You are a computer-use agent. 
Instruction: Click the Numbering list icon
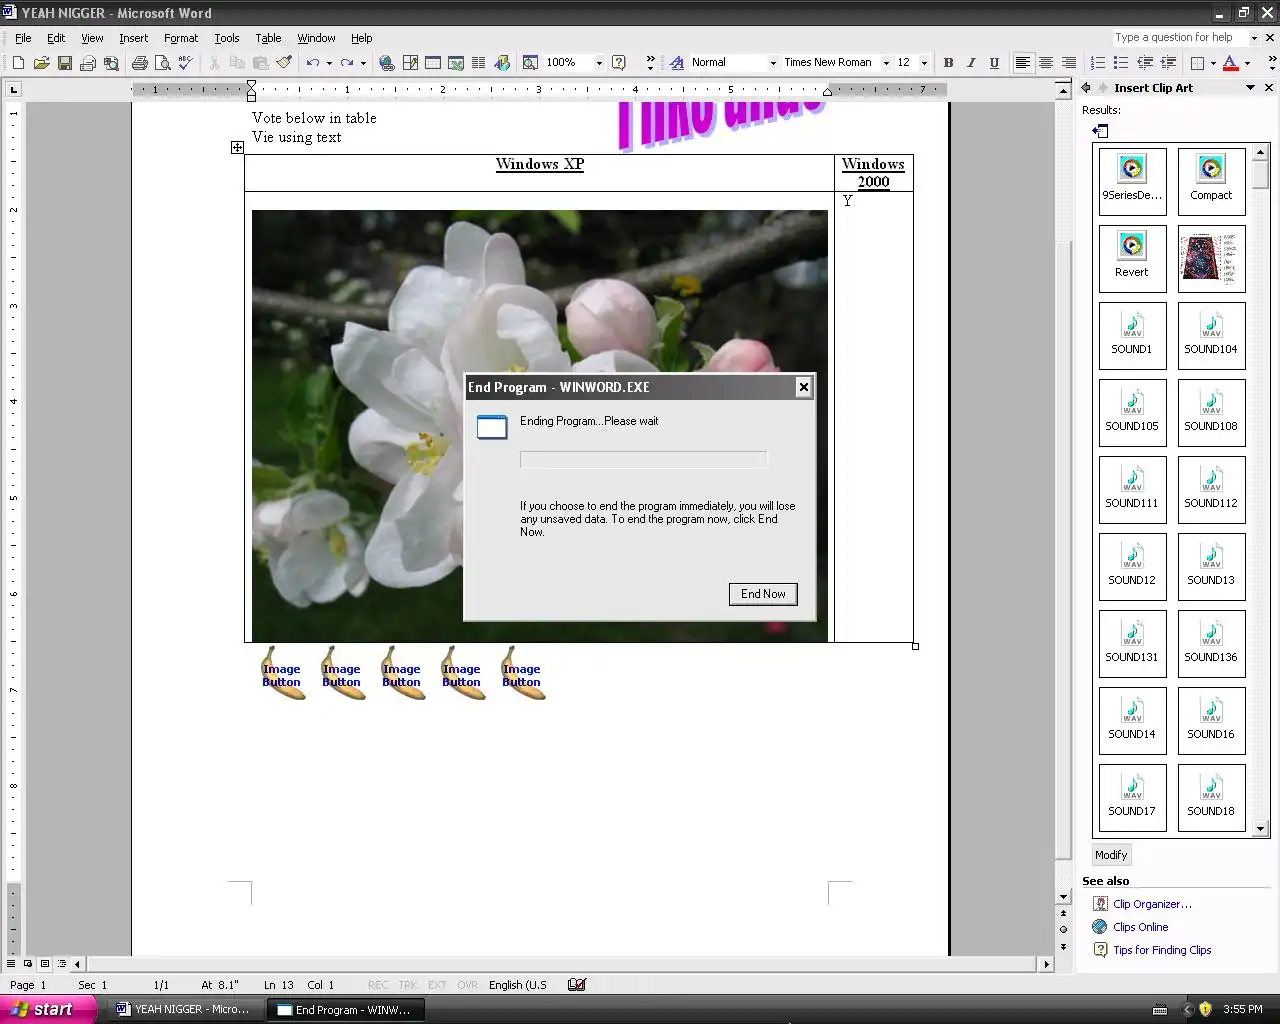[x=1098, y=63]
